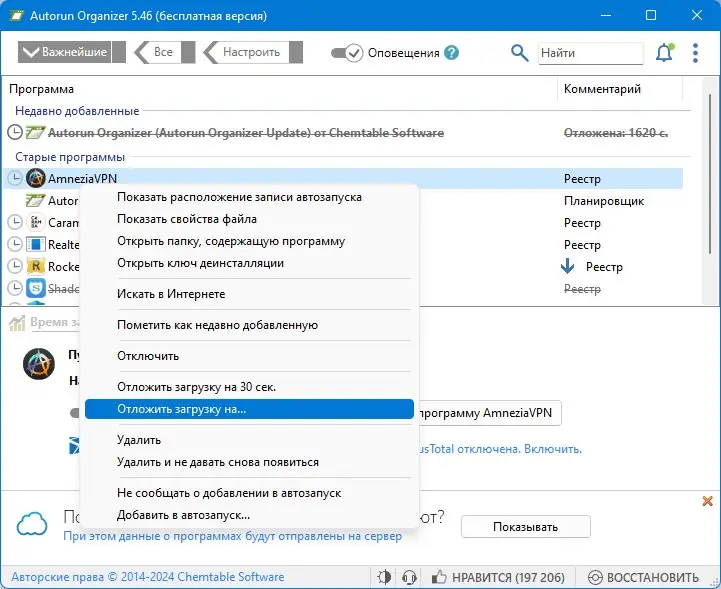This screenshot has width=721, height=589.
Task: Click the Комментарий column header
Action: click(x=602, y=89)
